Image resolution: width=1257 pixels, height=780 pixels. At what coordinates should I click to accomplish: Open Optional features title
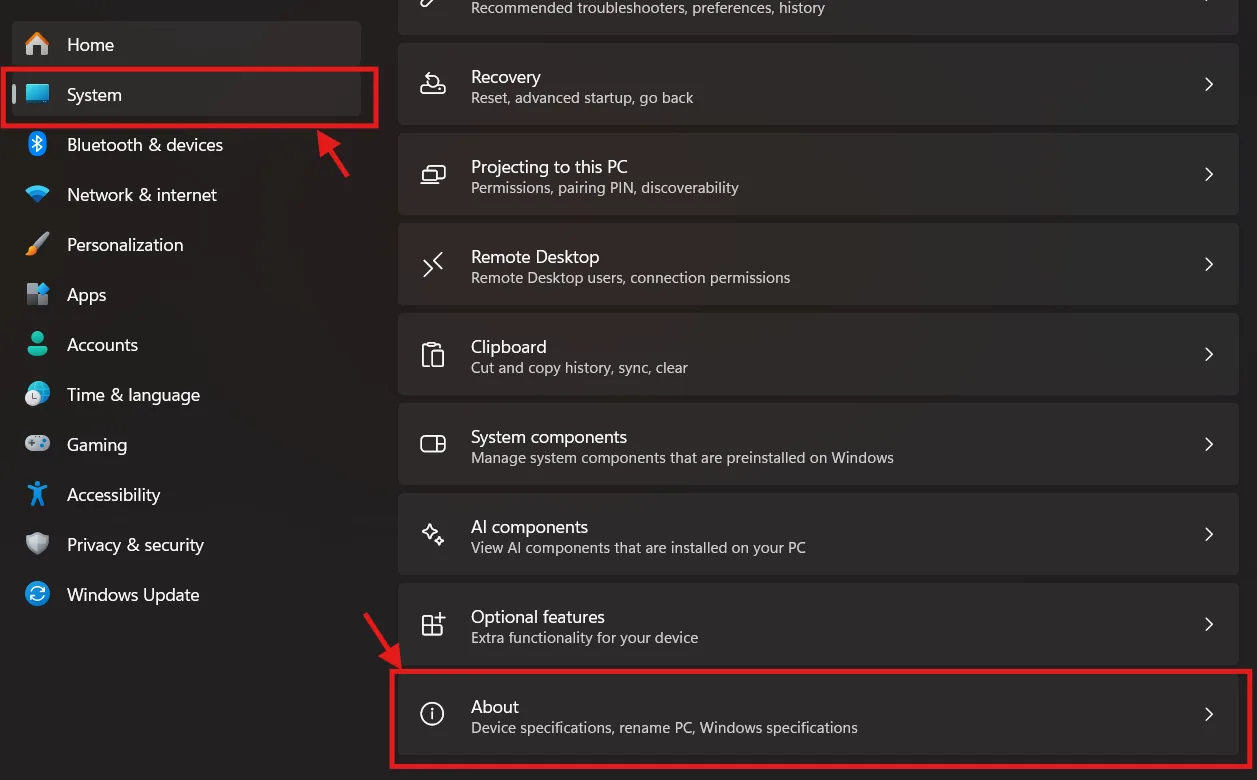coord(538,617)
